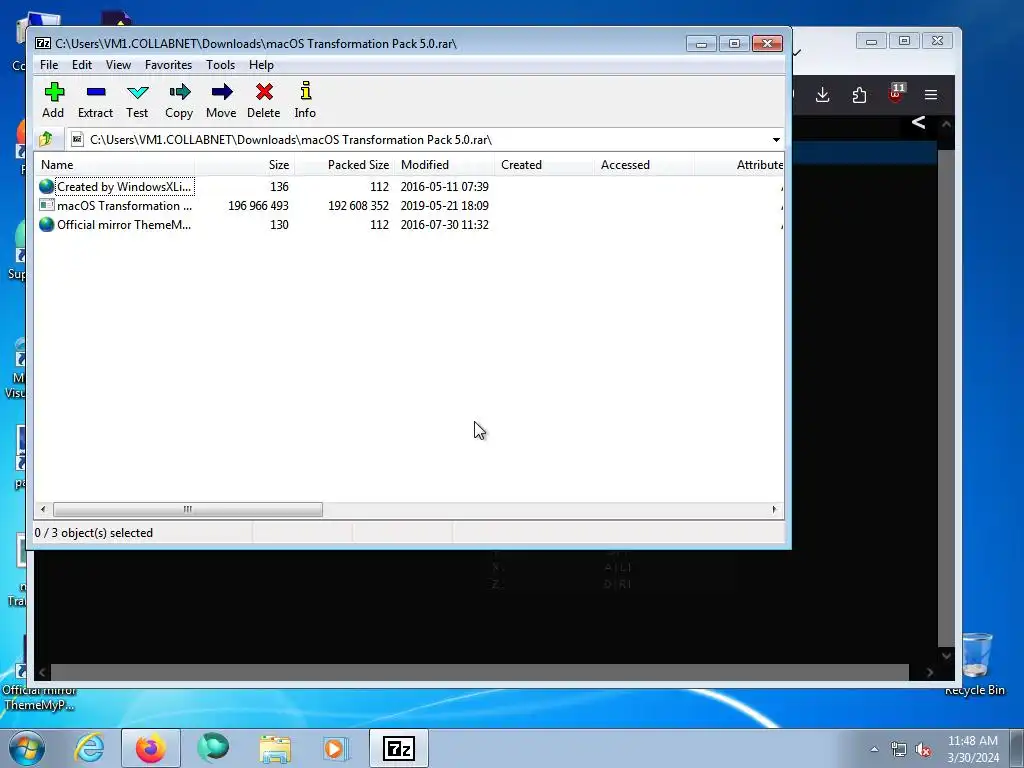The height and width of the screenshot is (768, 1024).
Task: Open the Info tool
Action: pos(305,91)
